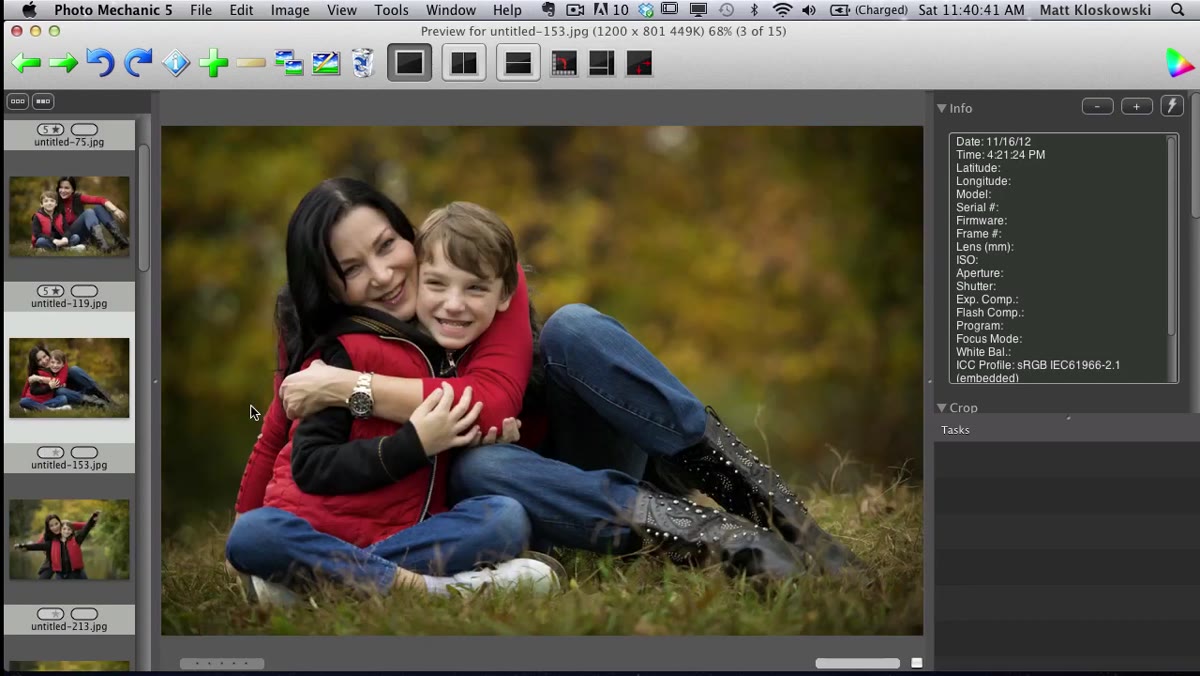Collapse the Info panel triangle

(942, 108)
